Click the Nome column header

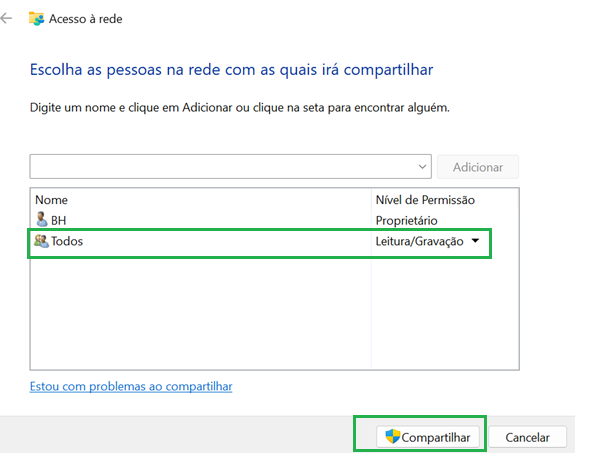[51, 200]
